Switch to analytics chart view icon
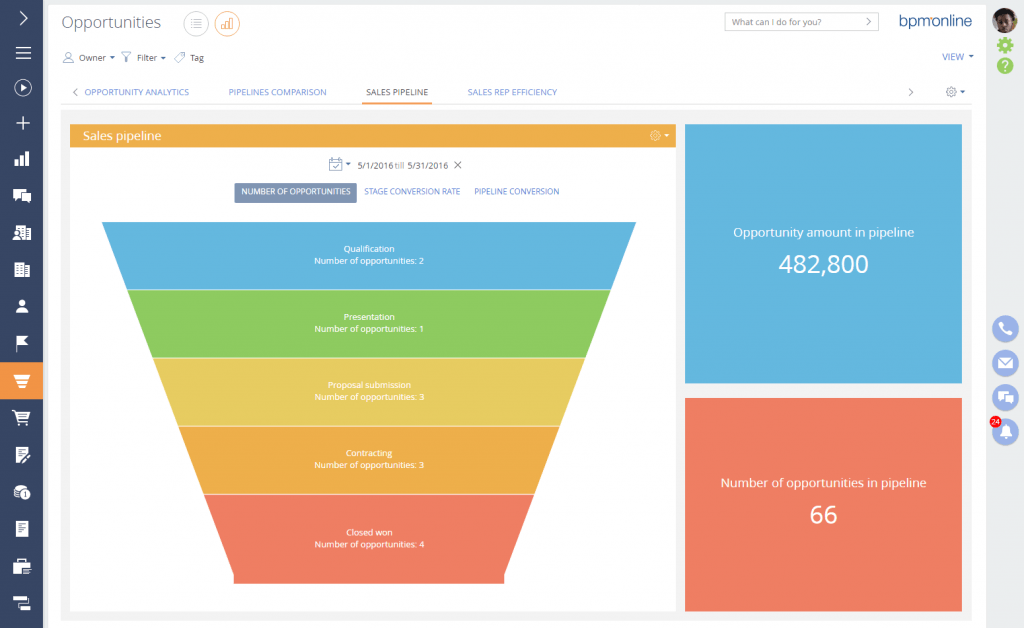 point(227,24)
